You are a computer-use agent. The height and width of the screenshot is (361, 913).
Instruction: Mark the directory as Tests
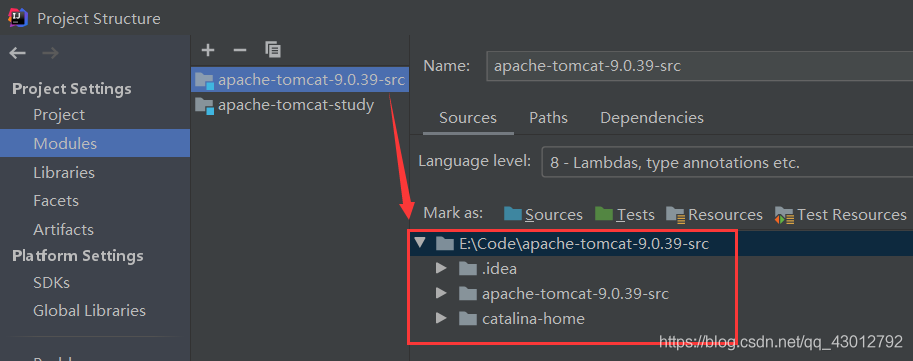point(625,214)
